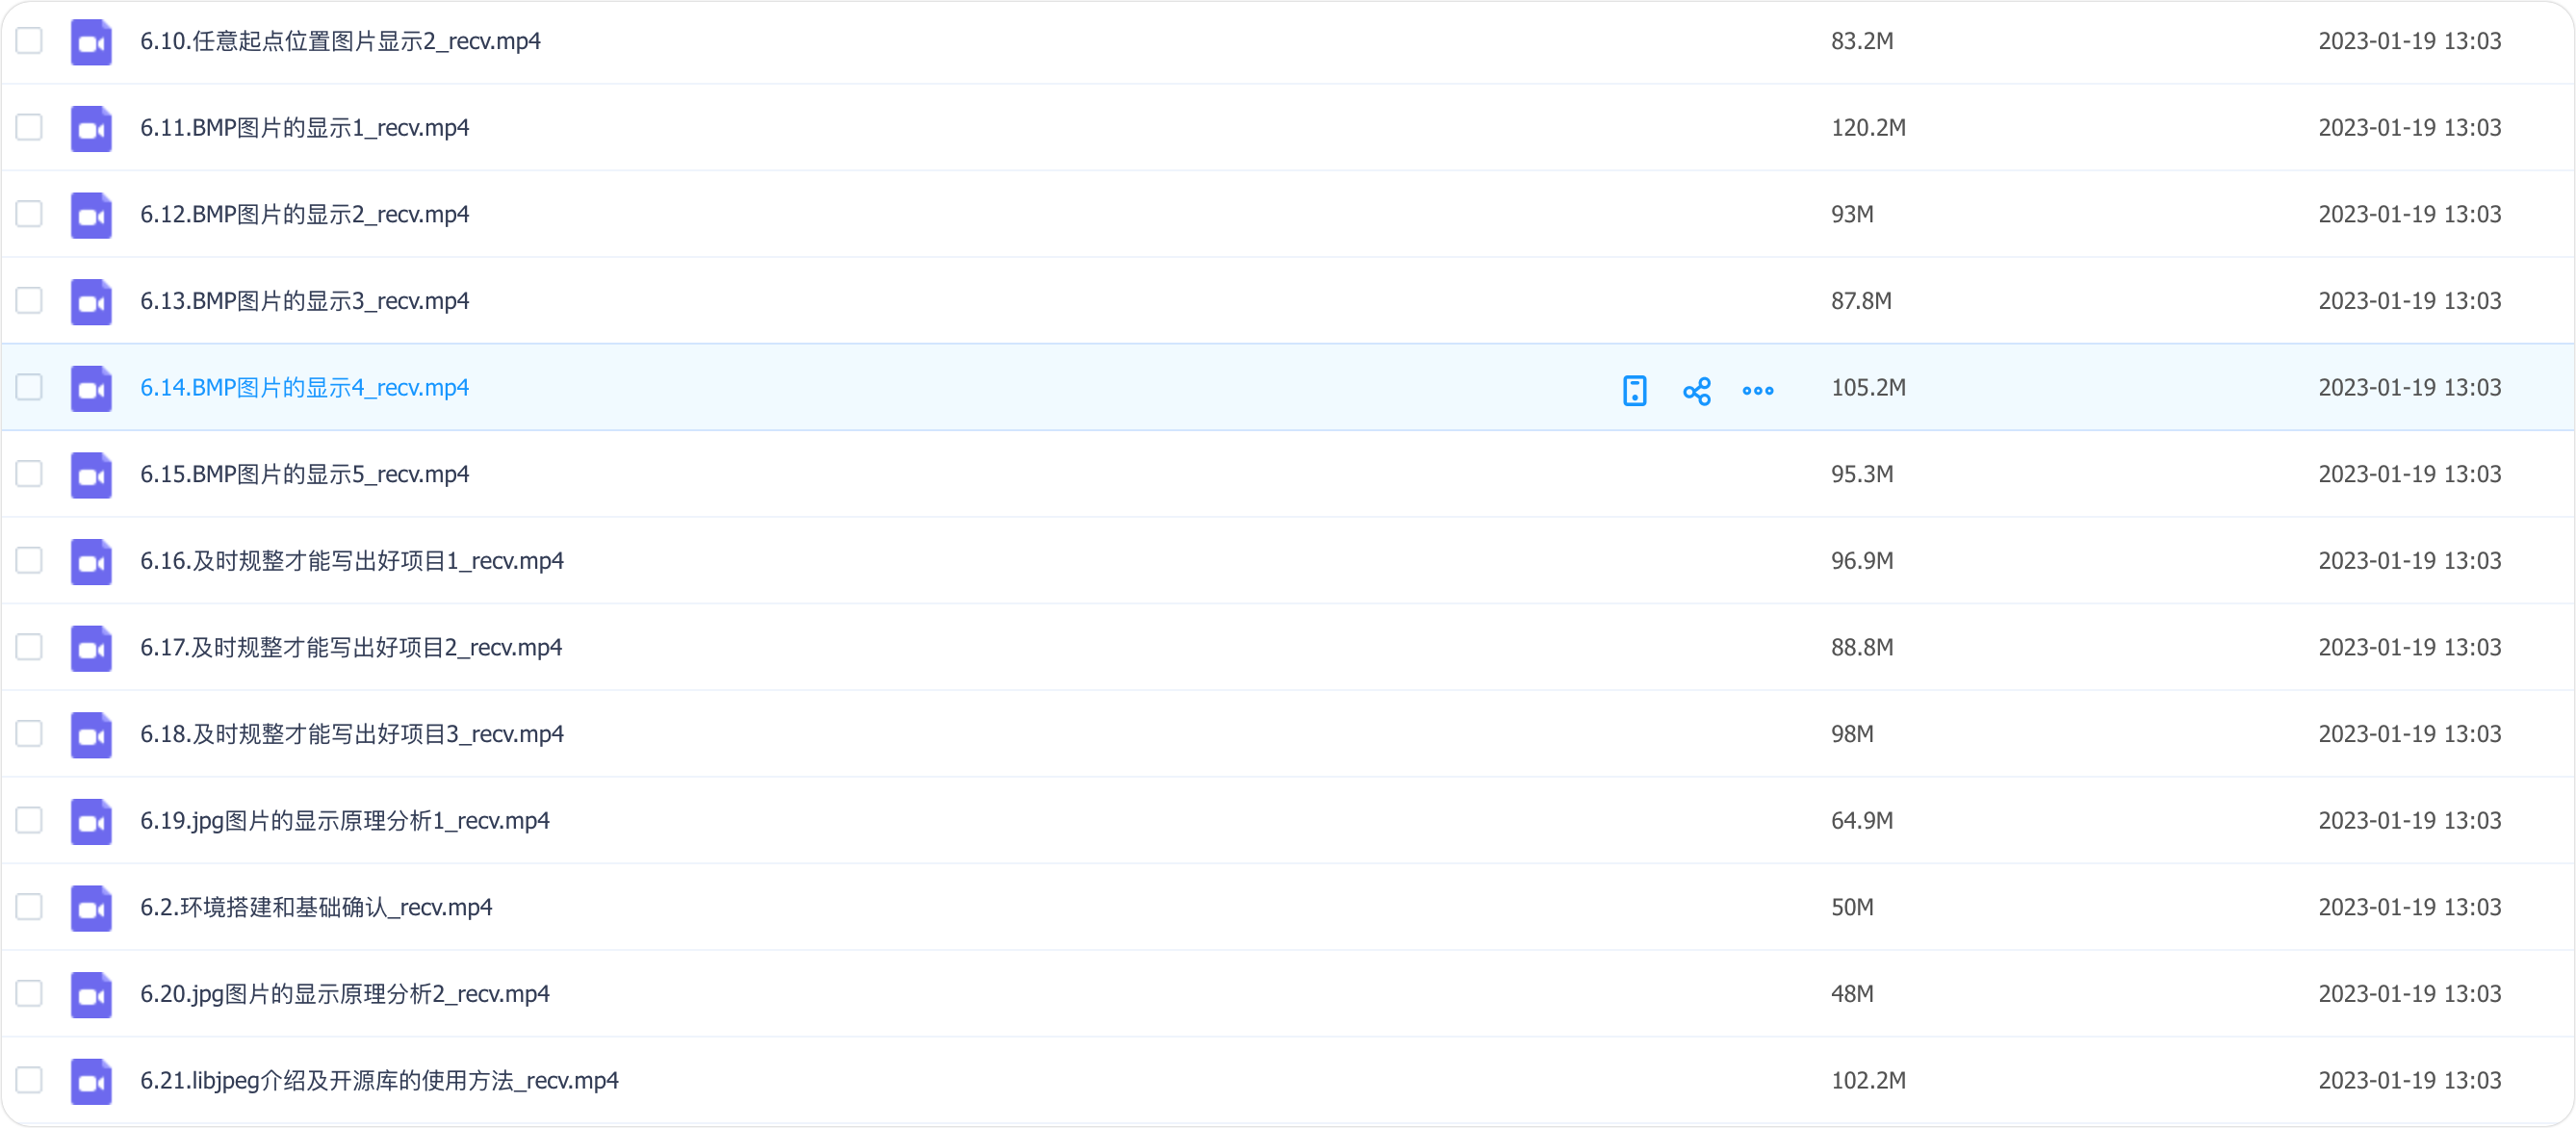
Task: Click video icon for 6.21.libjpeg介绍及开源库的使用方法_recv.mp4
Action: (91, 1081)
